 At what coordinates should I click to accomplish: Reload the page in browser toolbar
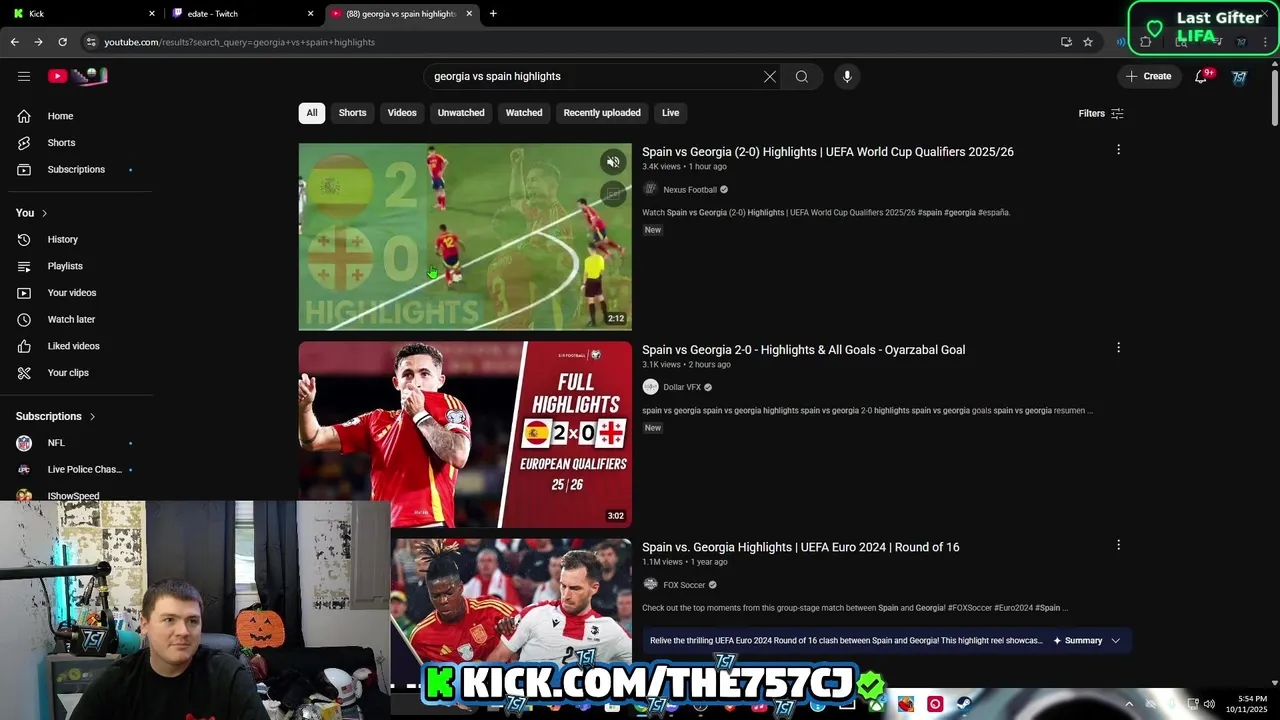click(x=62, y=42)
